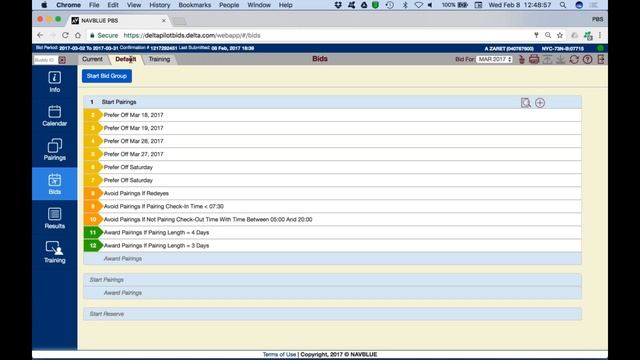Viewport: 640px width, 360px height.
Task: Open the Results sidebar section
Action: coord(55,218)
